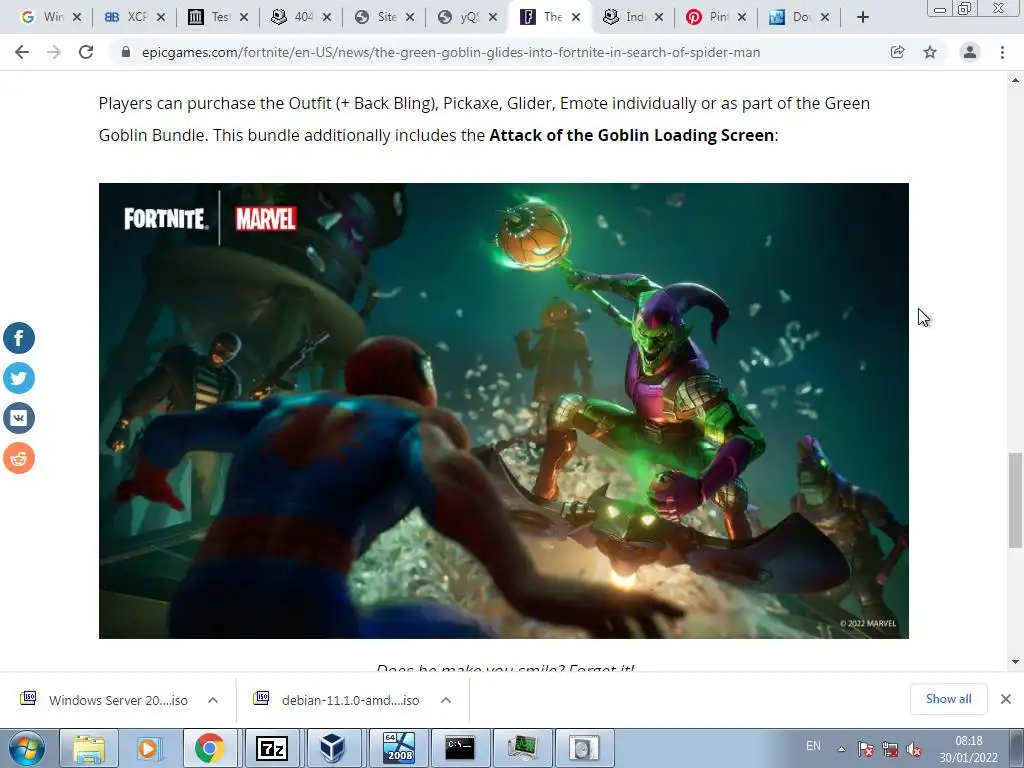The image size is (1024, 768).
Task: Share article on VK
Action: 19,418
